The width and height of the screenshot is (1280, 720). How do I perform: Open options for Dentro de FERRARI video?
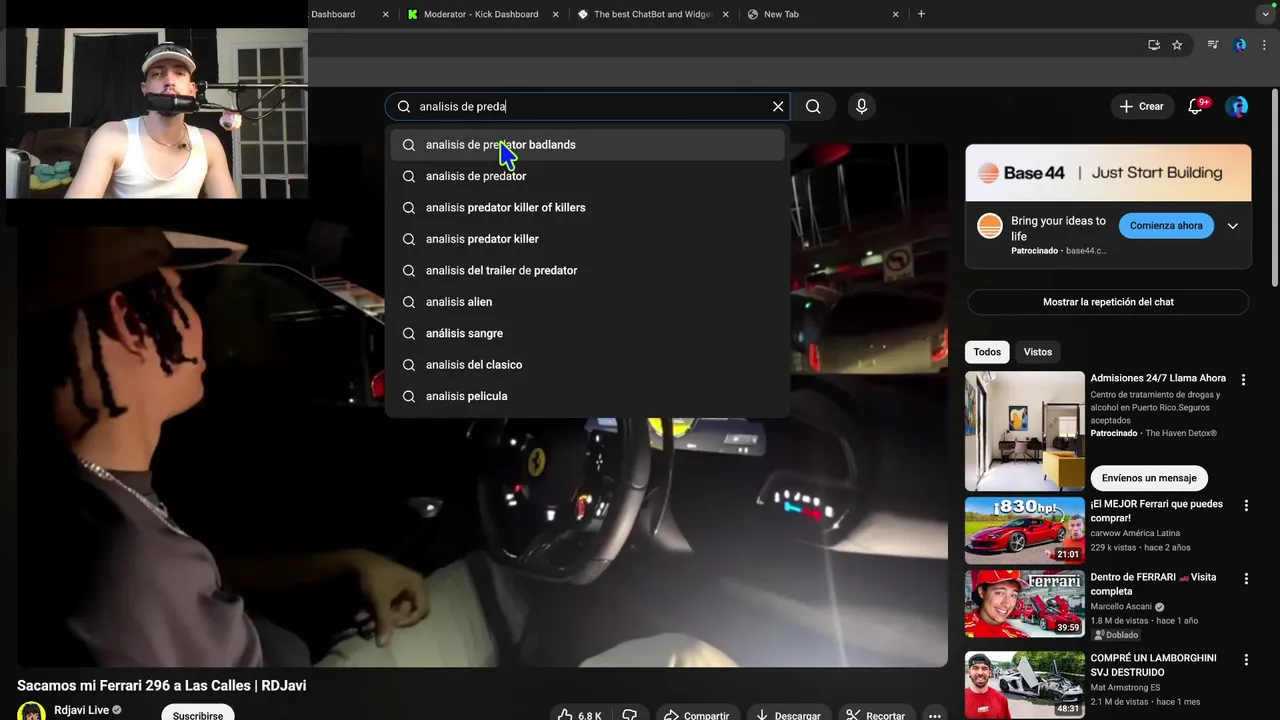pyautogui.click(x=1246, y=579)
